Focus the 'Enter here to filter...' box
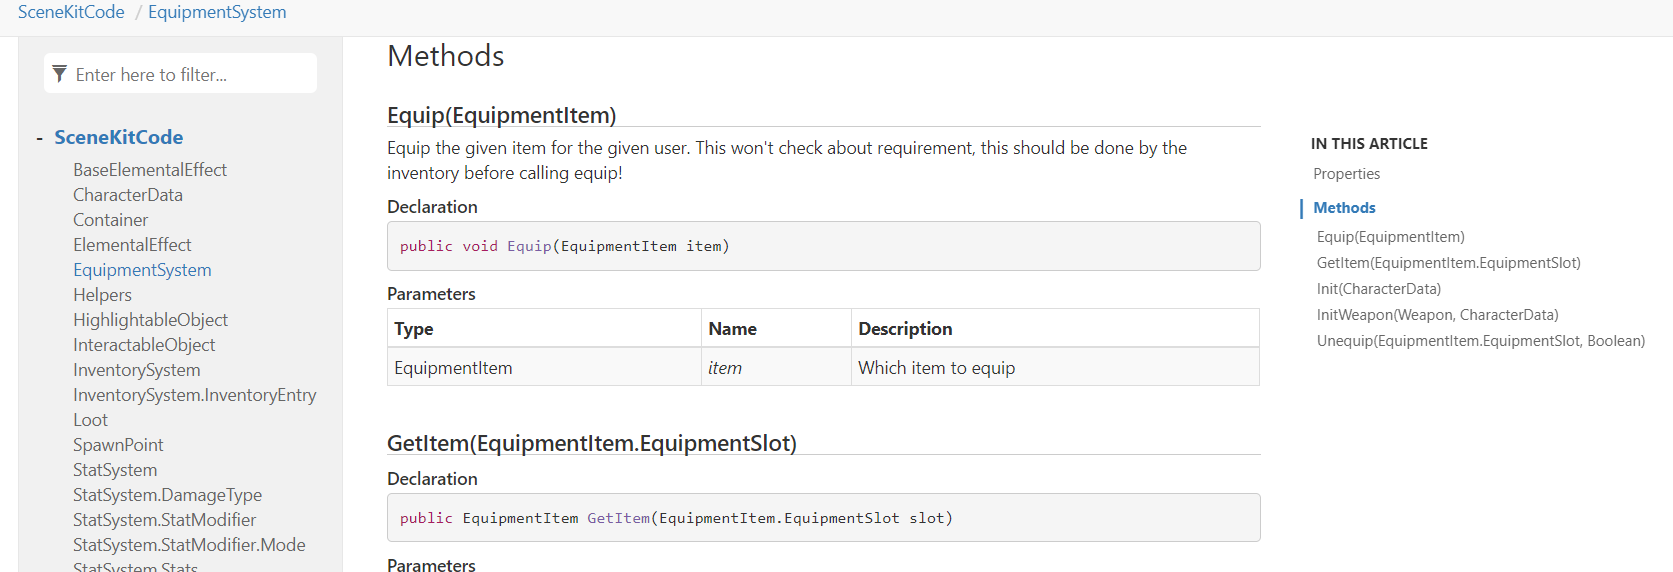Viewport: 1673px width, 572px height. (x=180, y=74)
